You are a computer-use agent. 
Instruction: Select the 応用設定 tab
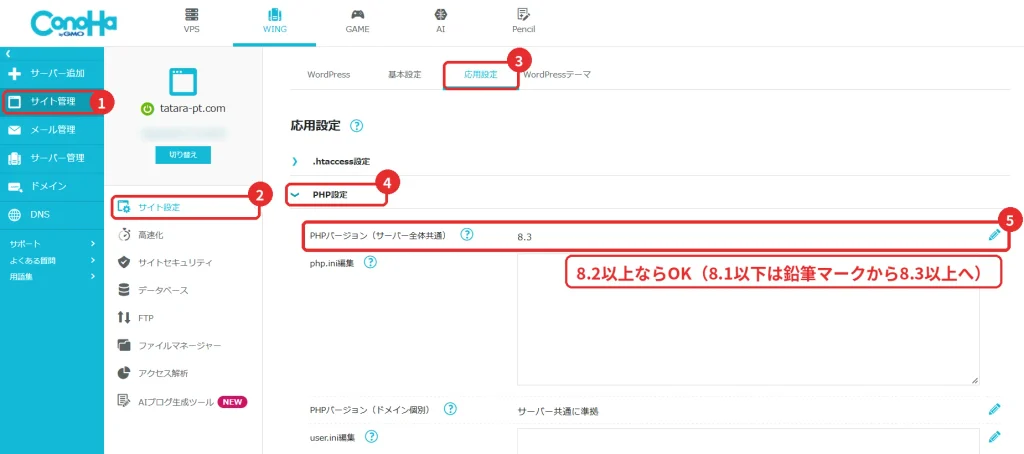coord(481,74)
